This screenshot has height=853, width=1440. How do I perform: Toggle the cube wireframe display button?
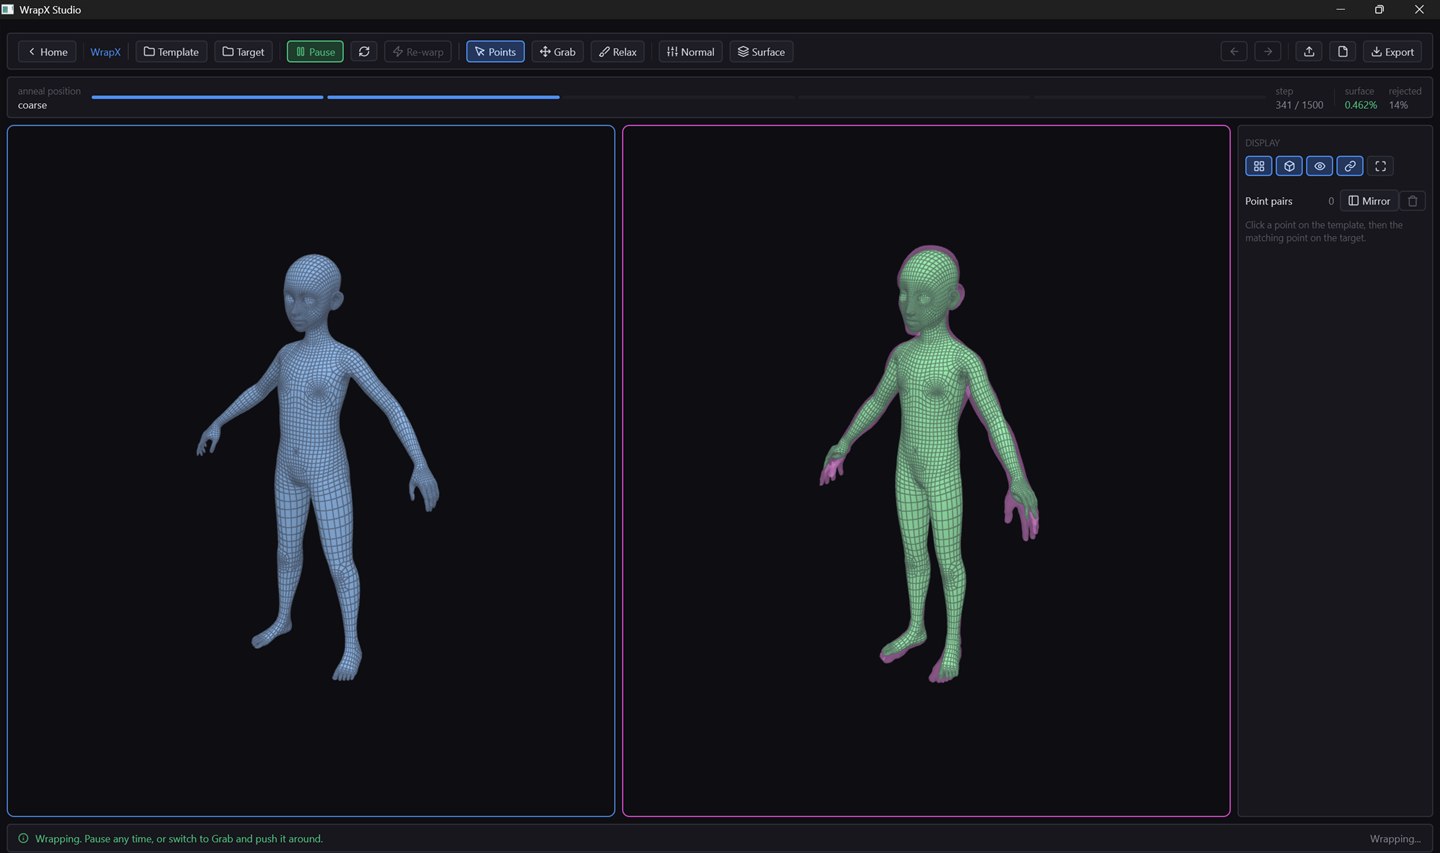(1289, 166)
